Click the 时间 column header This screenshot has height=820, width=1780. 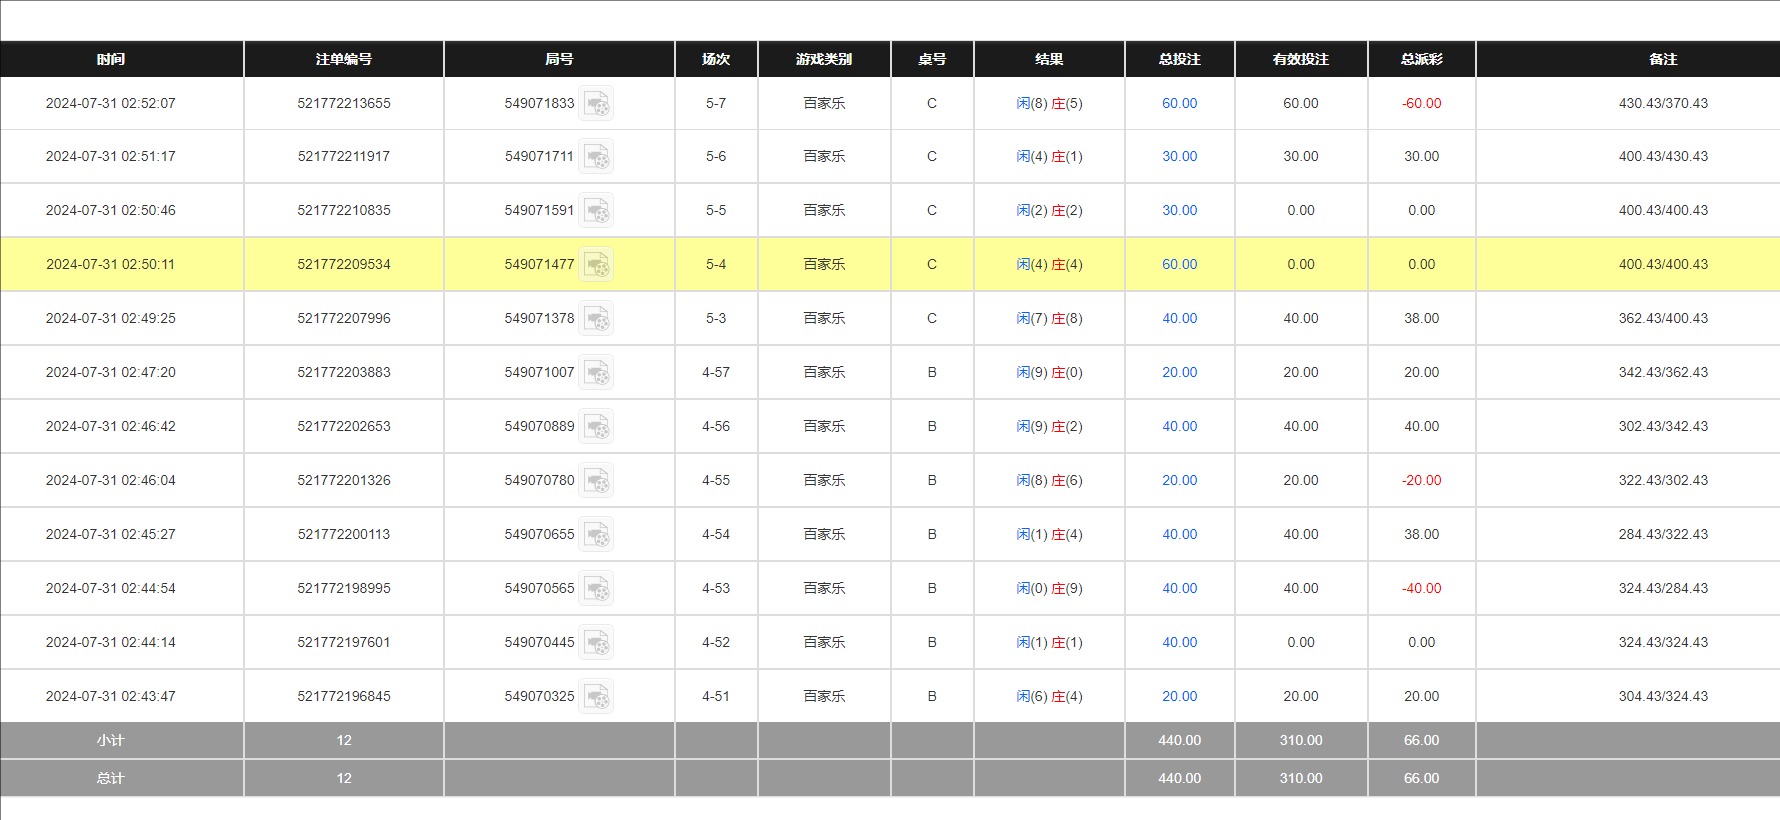(111, 59)
